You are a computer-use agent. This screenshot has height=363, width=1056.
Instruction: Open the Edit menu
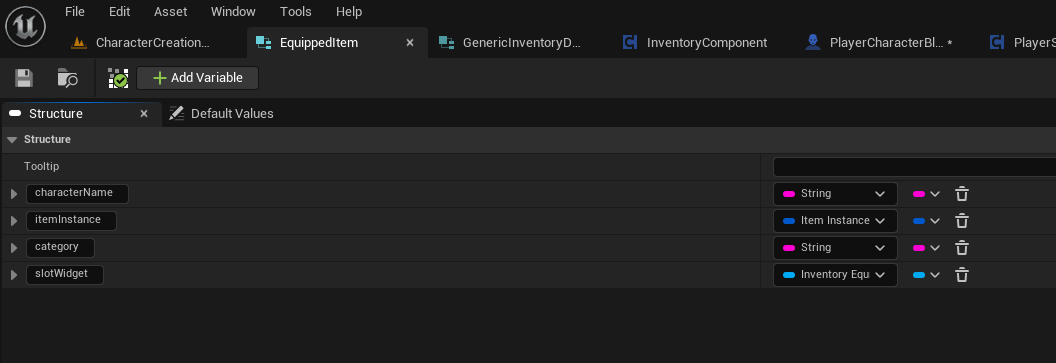coord(120,11)
